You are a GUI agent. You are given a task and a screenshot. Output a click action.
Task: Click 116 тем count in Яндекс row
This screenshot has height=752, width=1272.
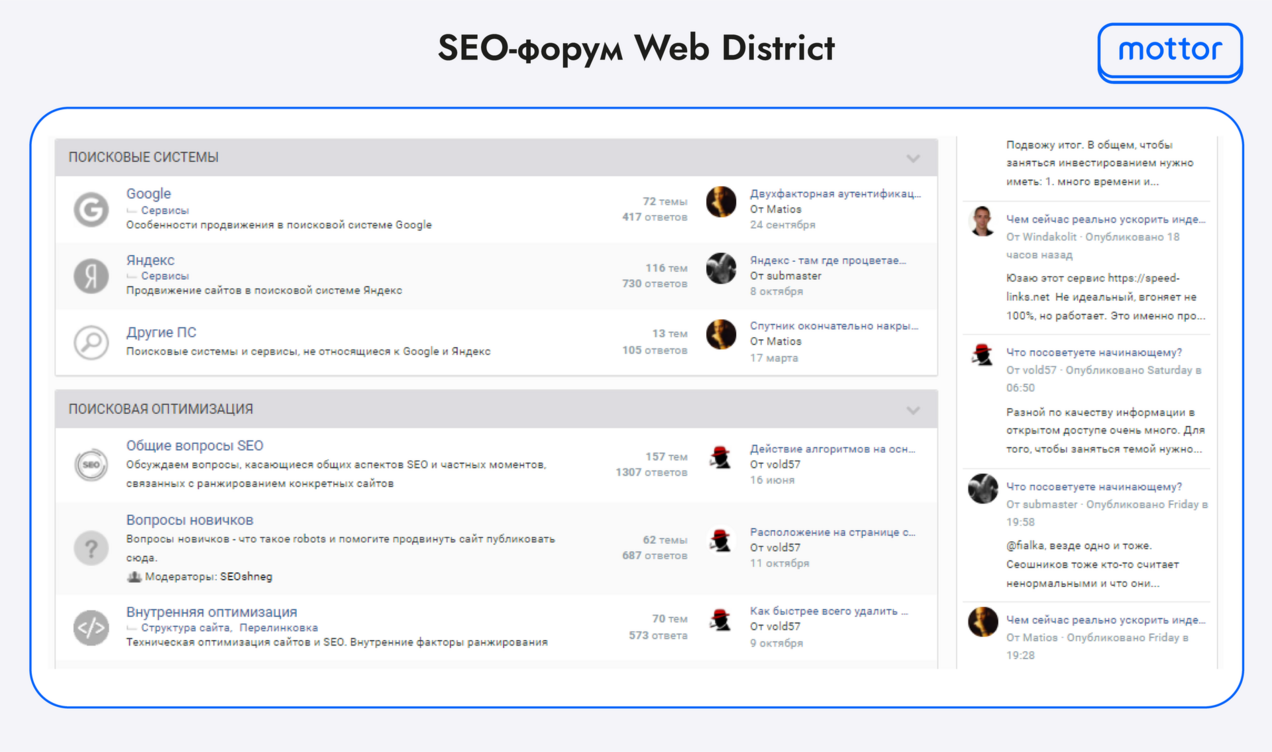click(666, 268)
